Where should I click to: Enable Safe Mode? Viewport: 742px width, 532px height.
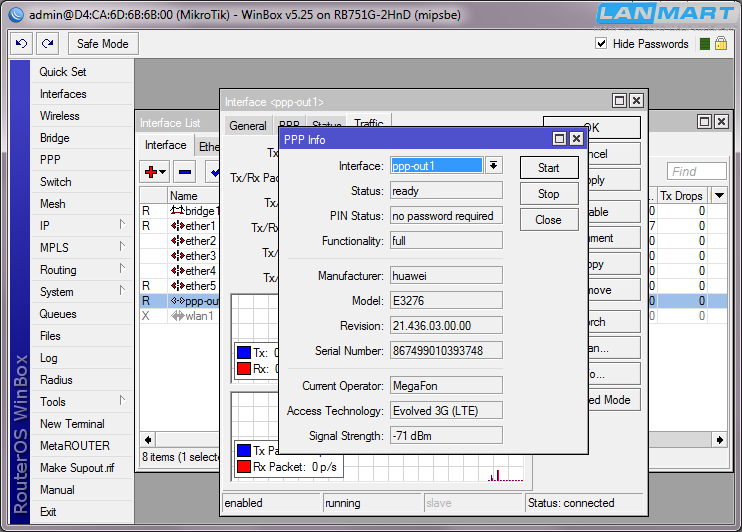tap(103, 44)
